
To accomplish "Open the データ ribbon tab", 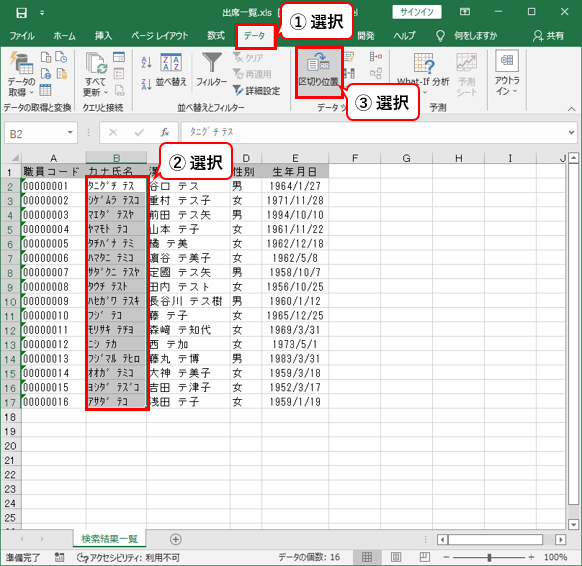I will [x=255, y=36].
